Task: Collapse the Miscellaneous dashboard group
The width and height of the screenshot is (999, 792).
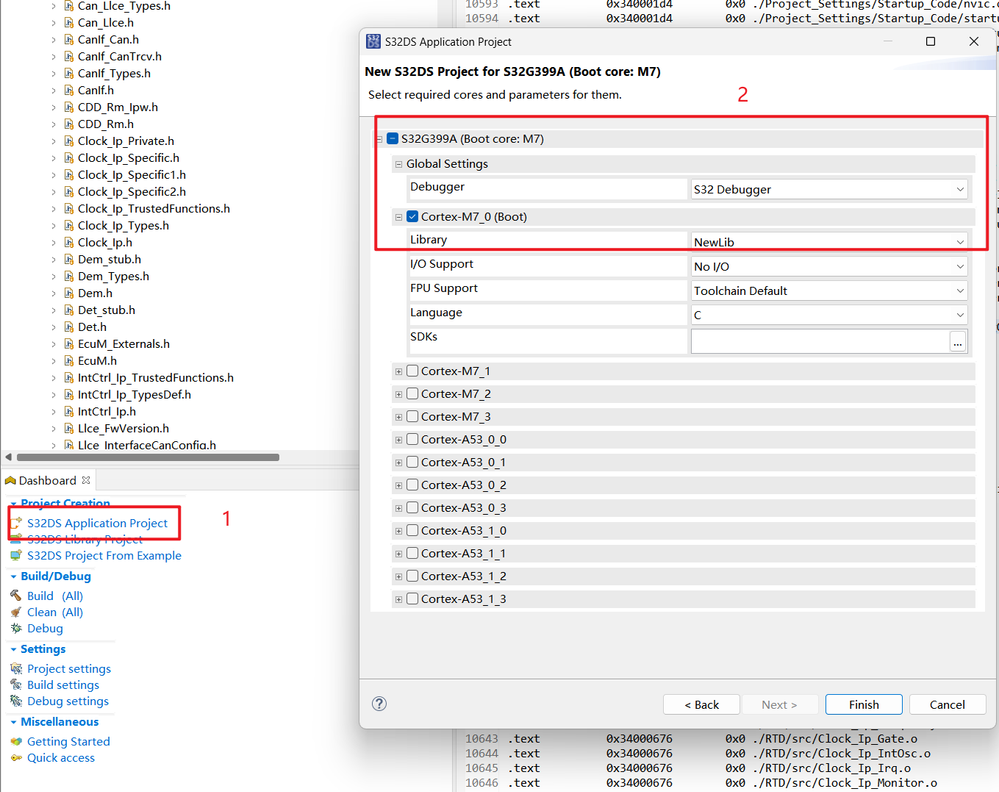Action: pyautogui.click(x=13, y=722)
